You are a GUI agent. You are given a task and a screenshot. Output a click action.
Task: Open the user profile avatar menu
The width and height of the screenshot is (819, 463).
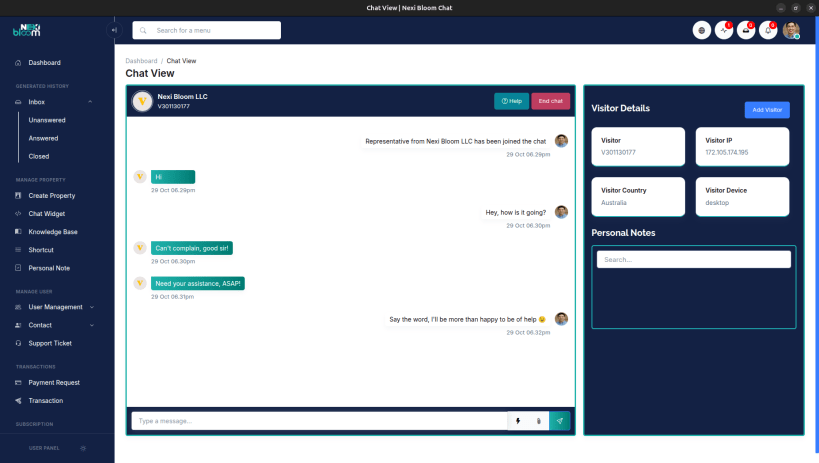791,30
